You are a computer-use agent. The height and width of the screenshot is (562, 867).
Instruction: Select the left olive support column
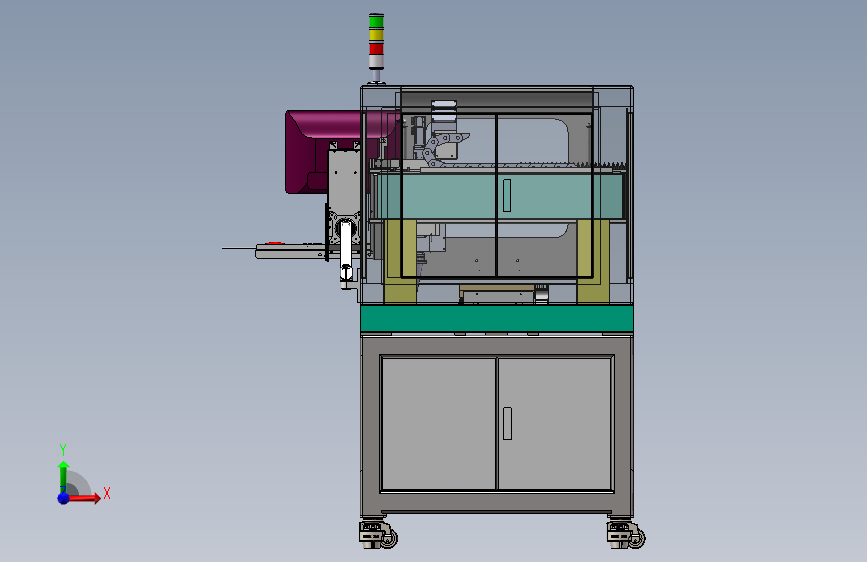tap(400, 261)
